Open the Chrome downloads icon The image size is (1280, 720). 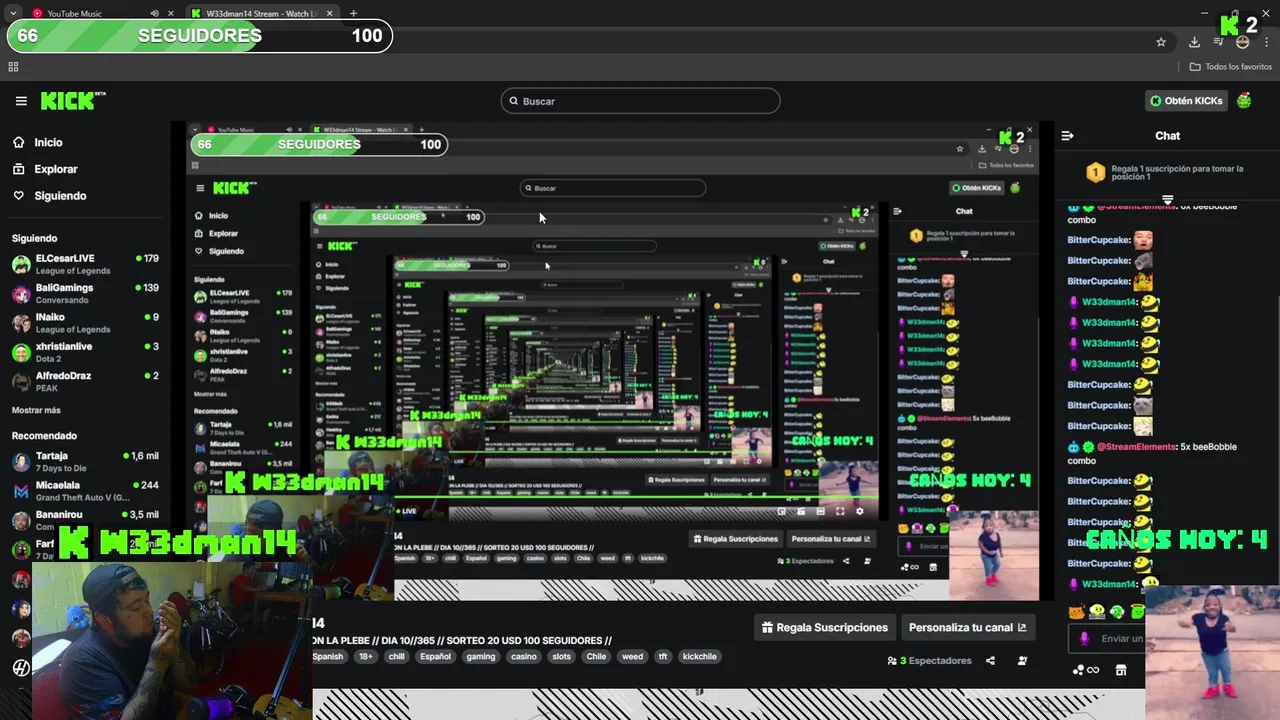(x=1194, y=42)
